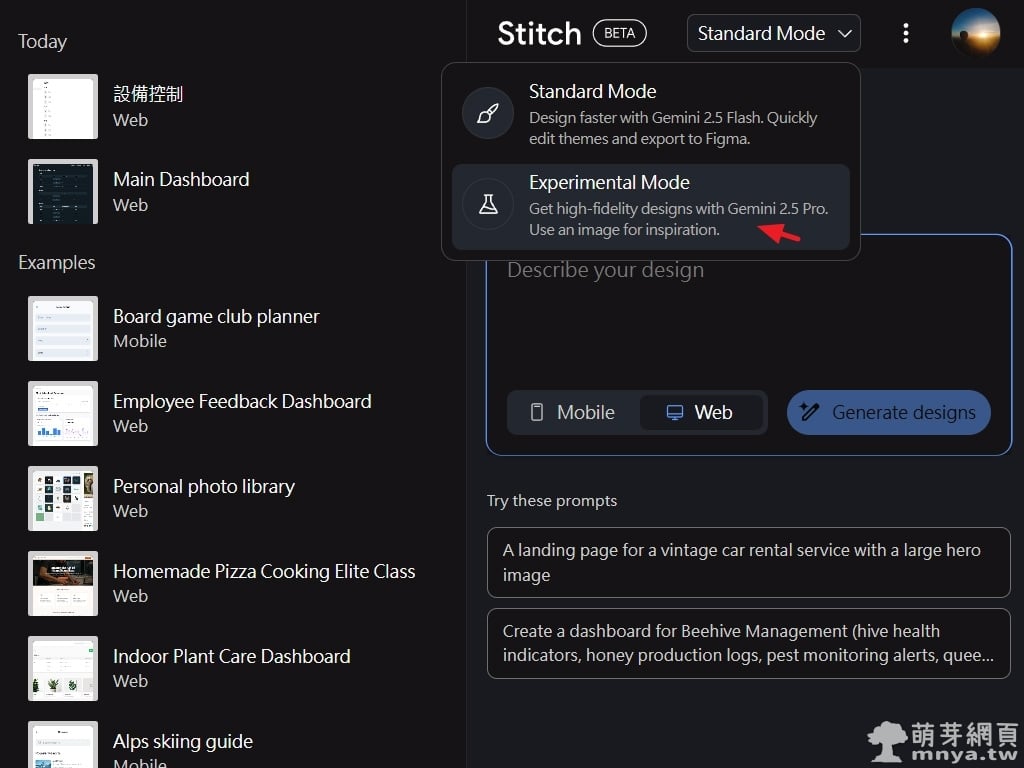Open the Main Dashboard project thumbnail
This screenshot has width=1024, height=768.
(x=63, y=191)
